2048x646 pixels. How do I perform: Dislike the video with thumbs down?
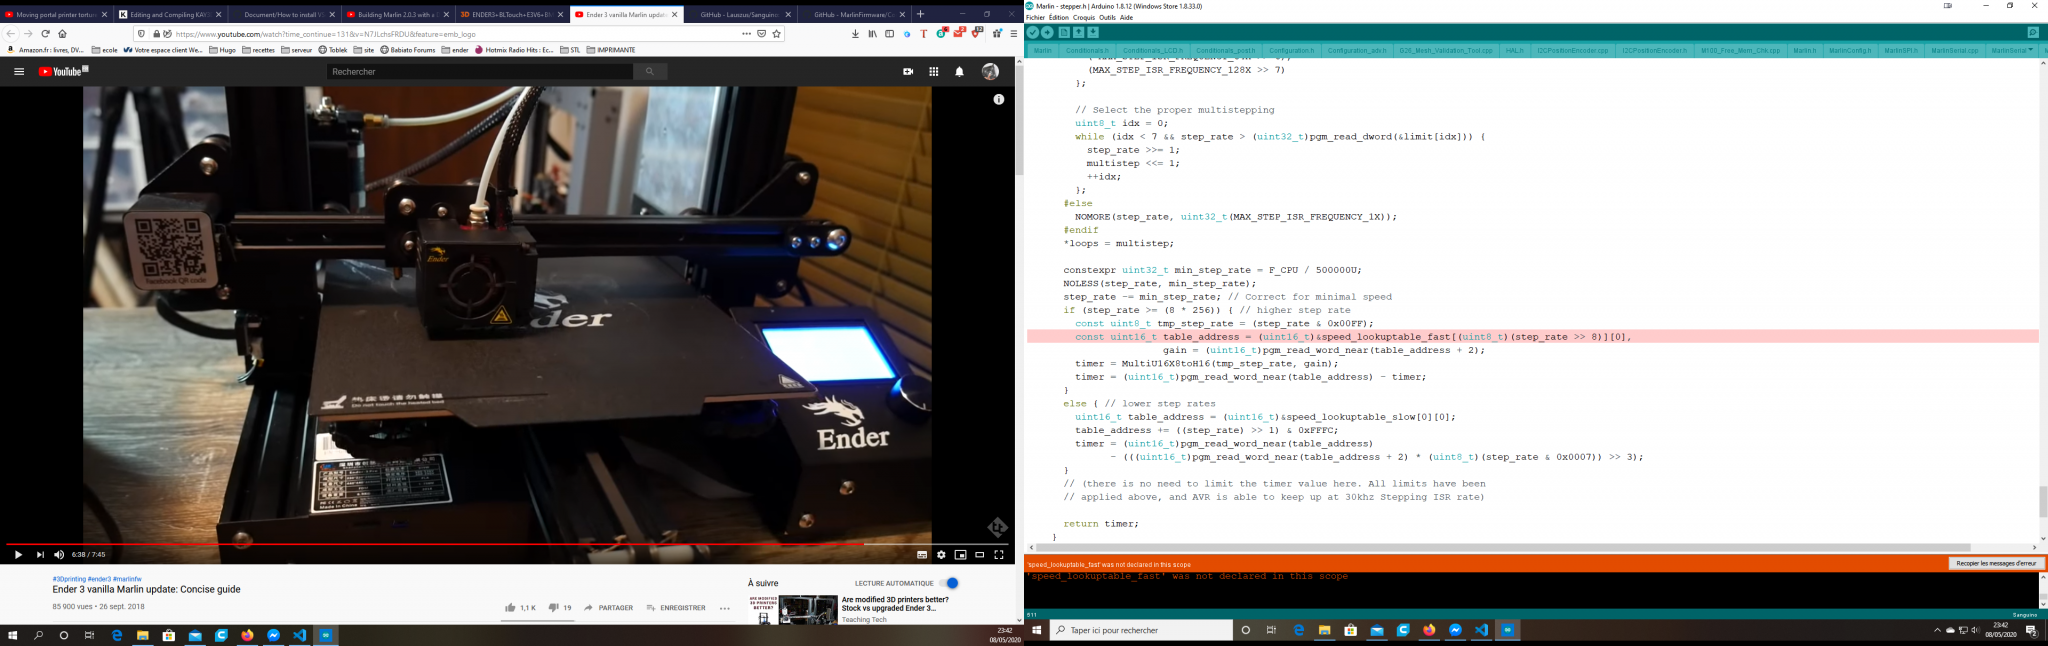pyautogui.click(x=553, y=608)
